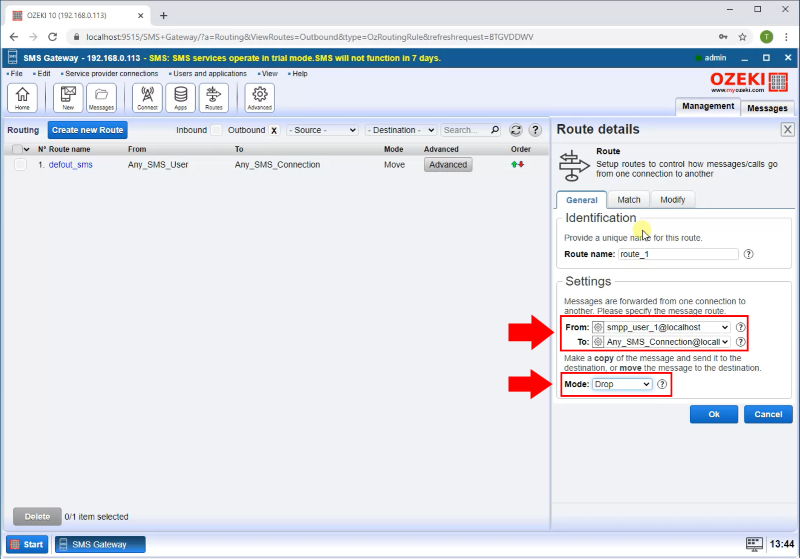800x559 pixels.
Task: Click the Delete button
Action: pos(37,516)
